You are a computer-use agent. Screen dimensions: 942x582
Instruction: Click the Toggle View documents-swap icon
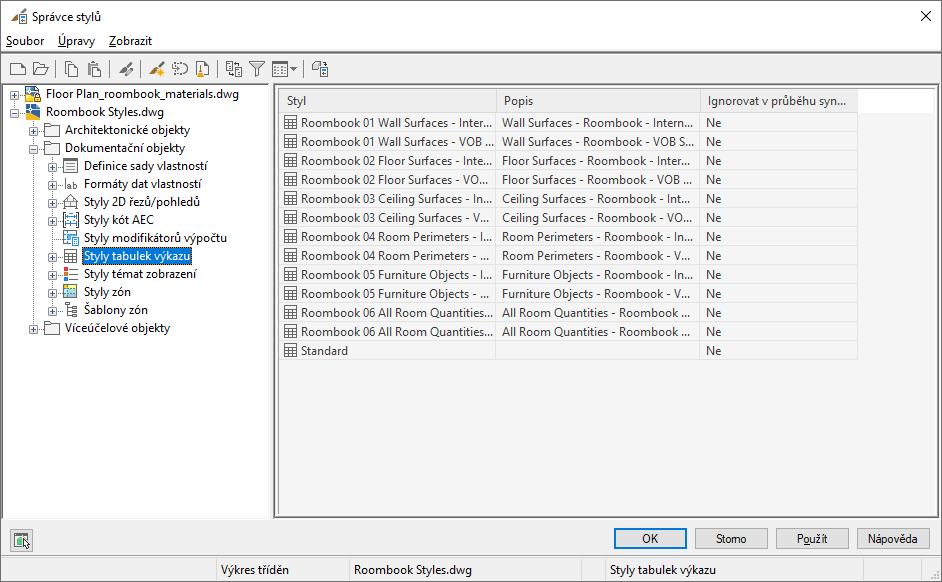pos(234,69)
